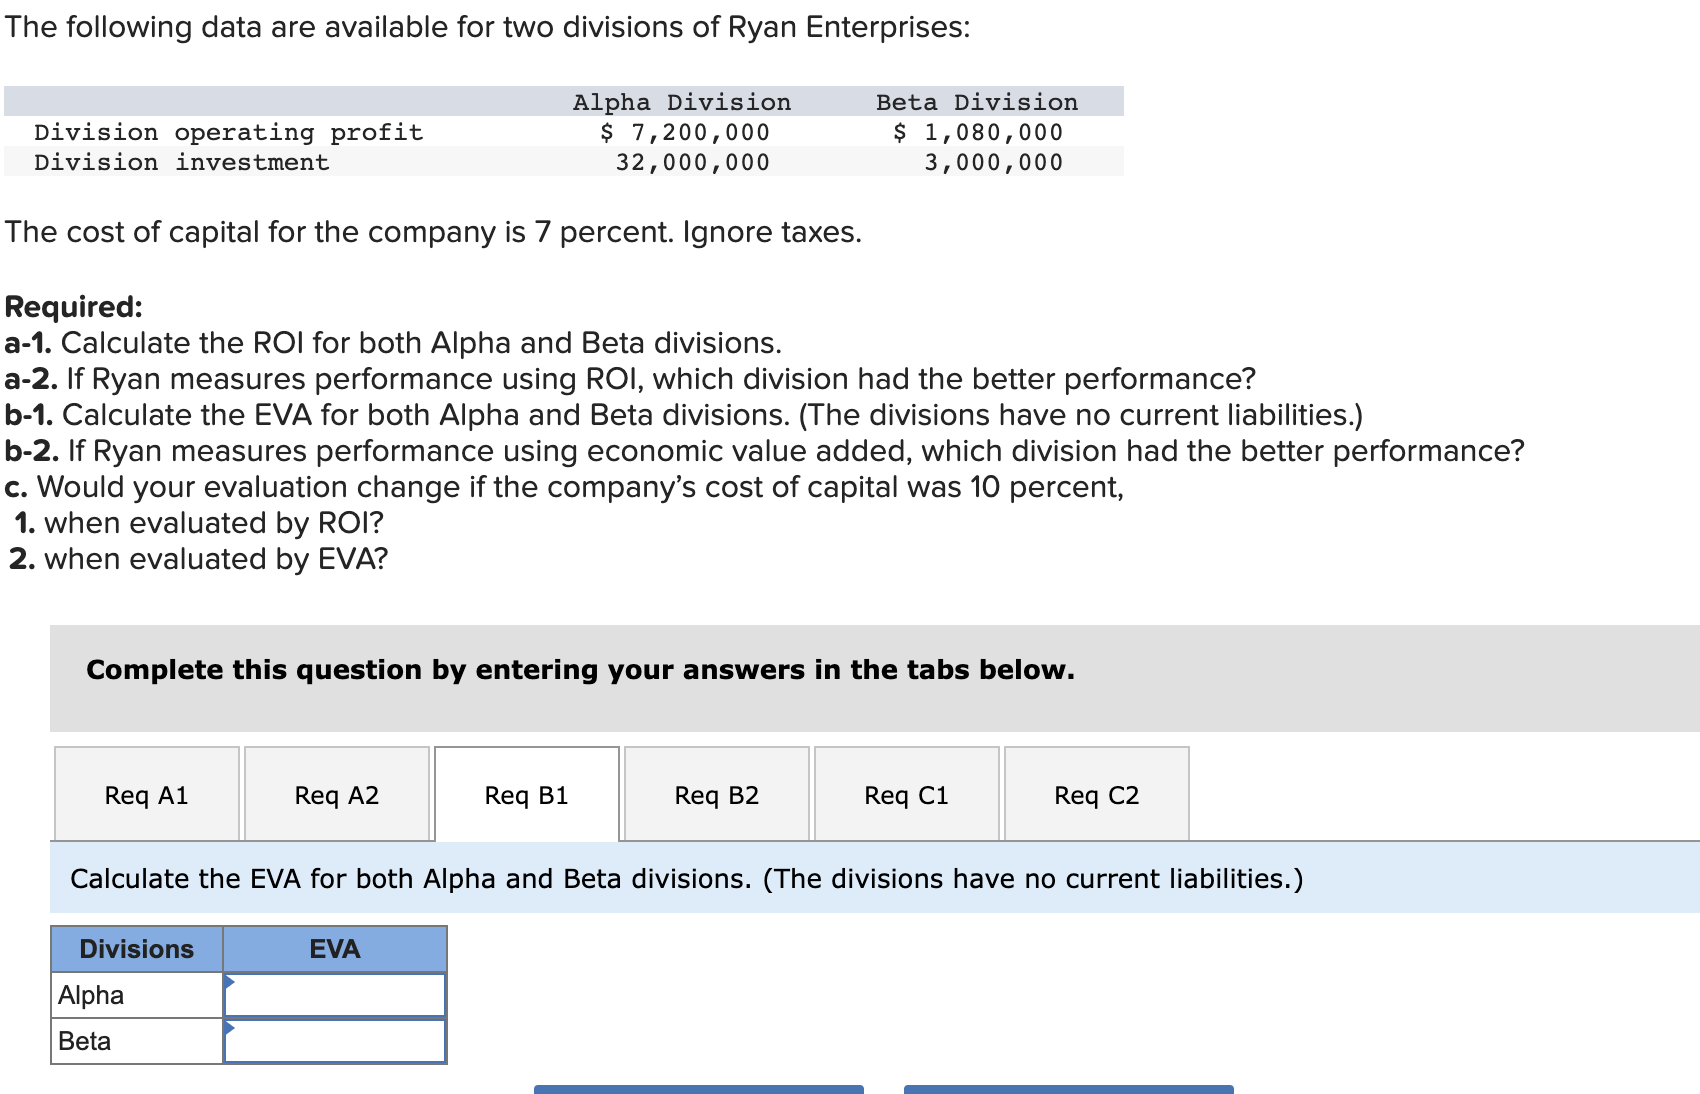
Task: Open the Req B2 tab
Action: coord(716,794)
